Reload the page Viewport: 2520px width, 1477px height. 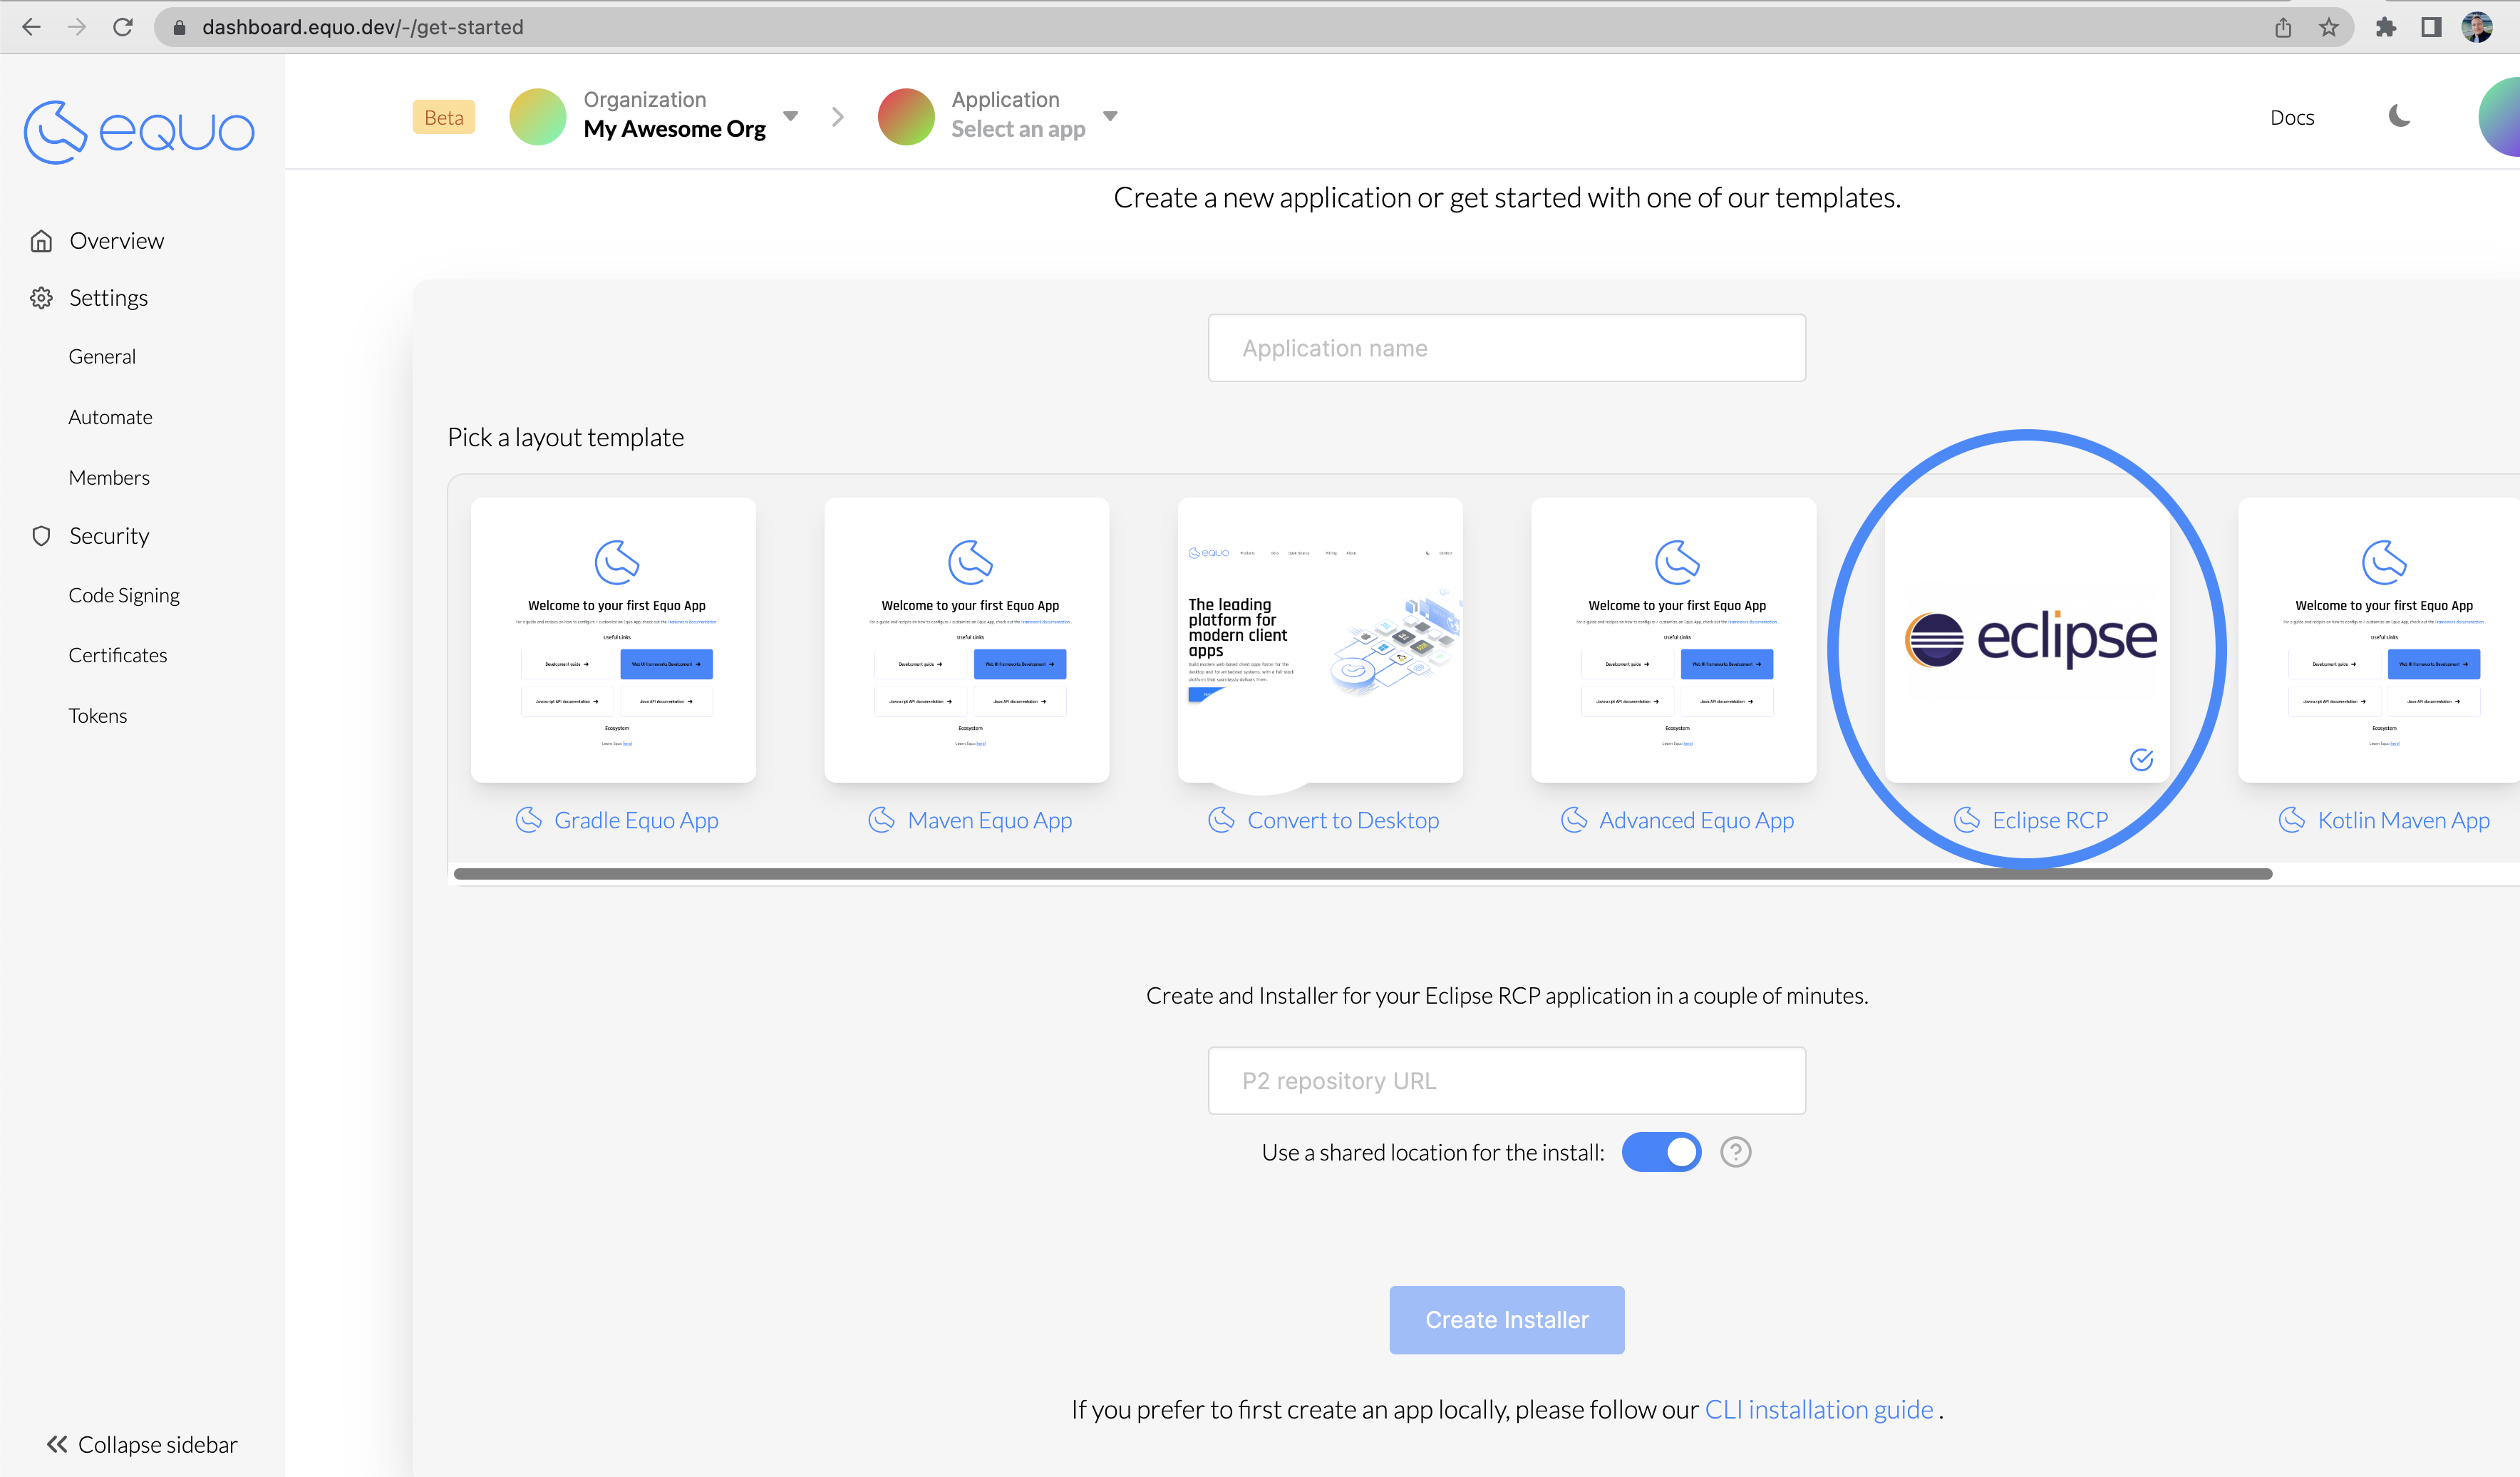(123, 27)
